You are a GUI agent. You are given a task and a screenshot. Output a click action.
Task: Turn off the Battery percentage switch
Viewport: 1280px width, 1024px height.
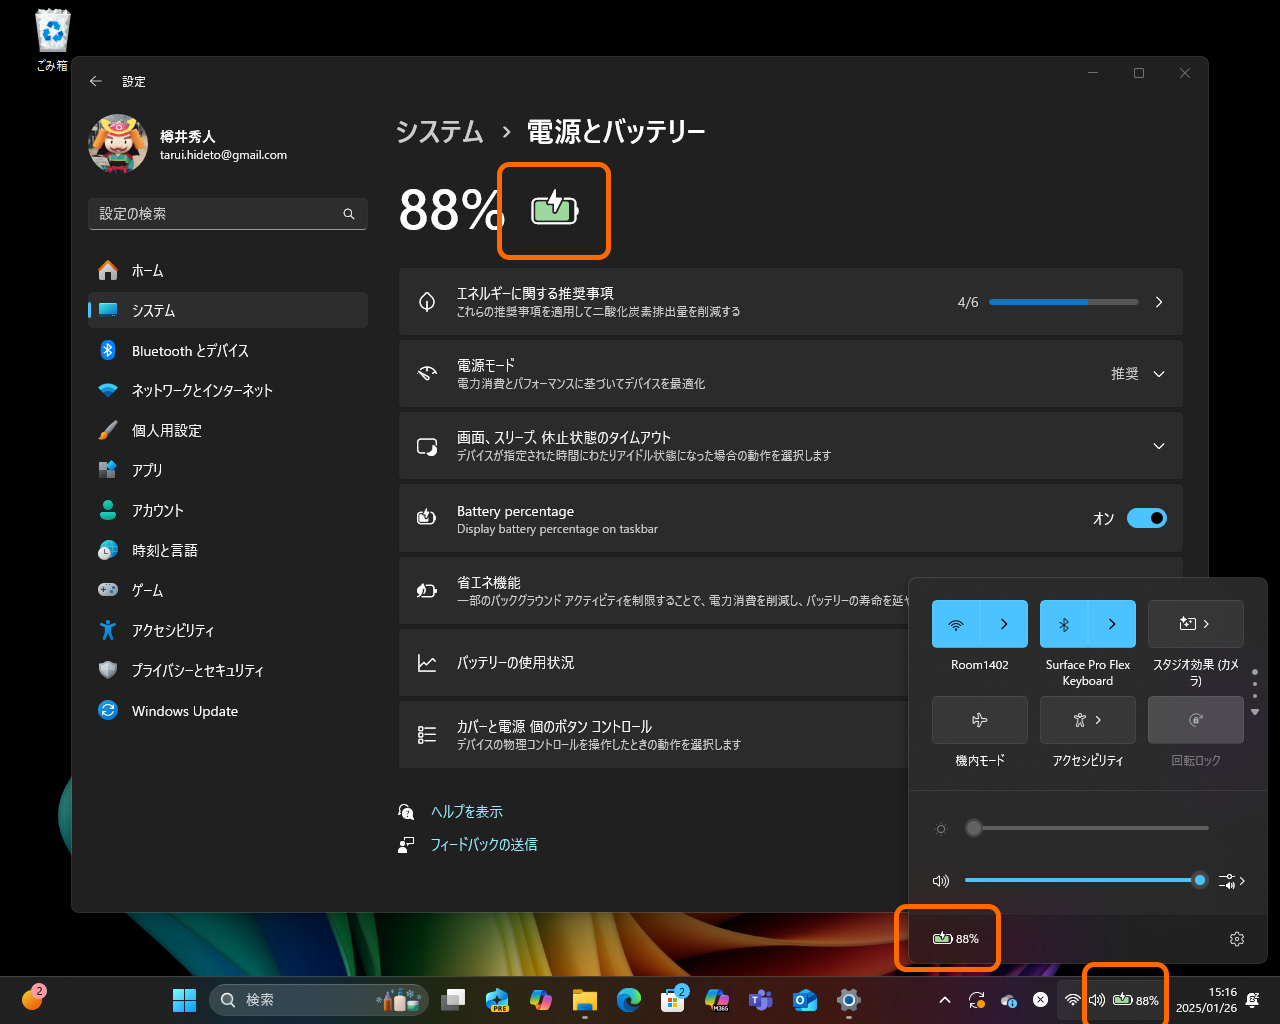(x=1147, y=518)
